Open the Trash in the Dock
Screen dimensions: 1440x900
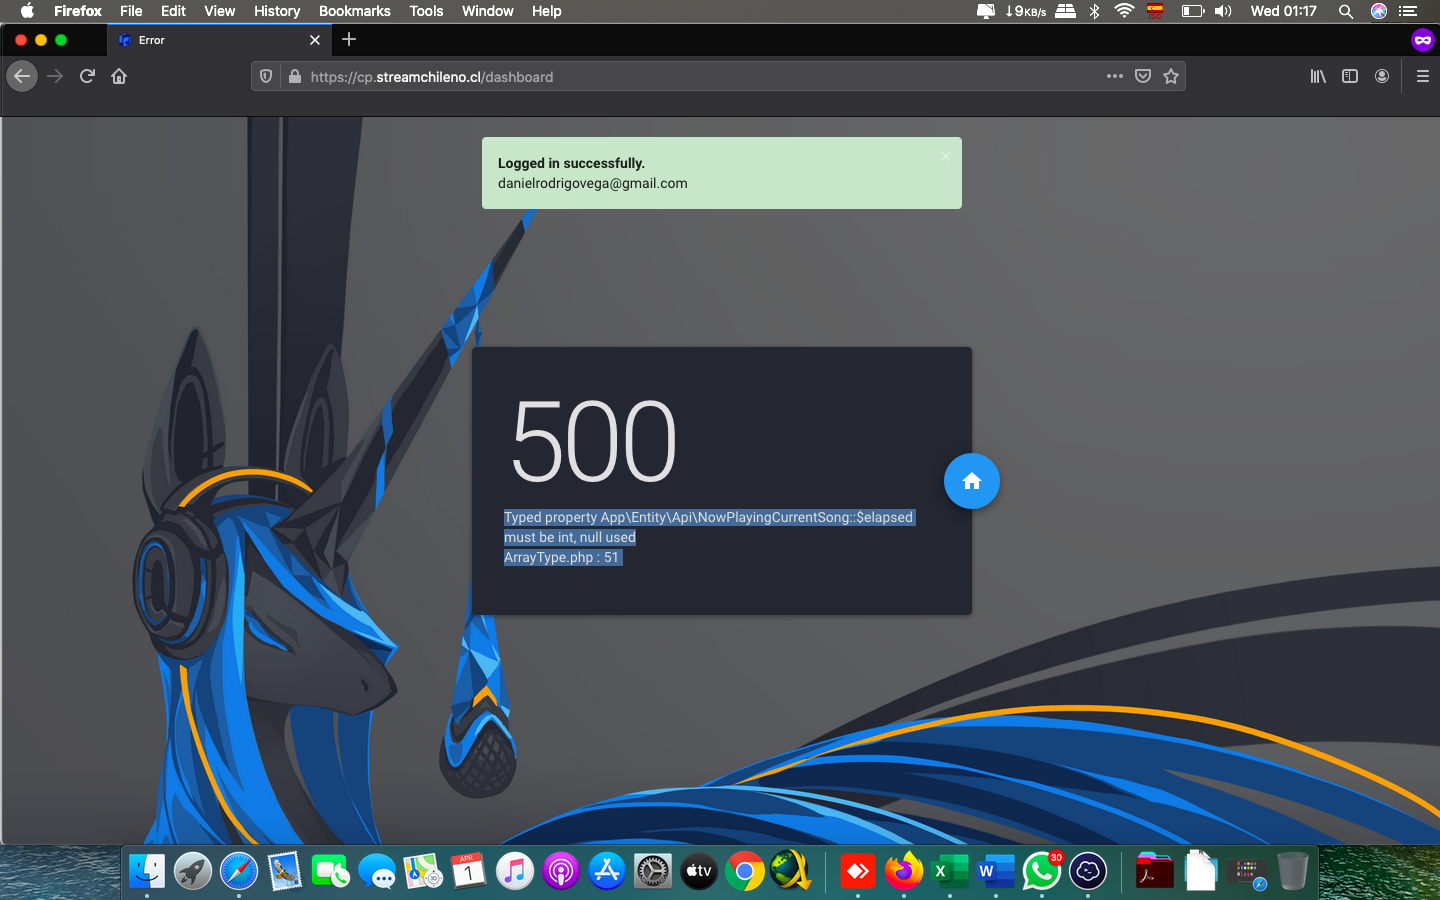[1293, 871]
